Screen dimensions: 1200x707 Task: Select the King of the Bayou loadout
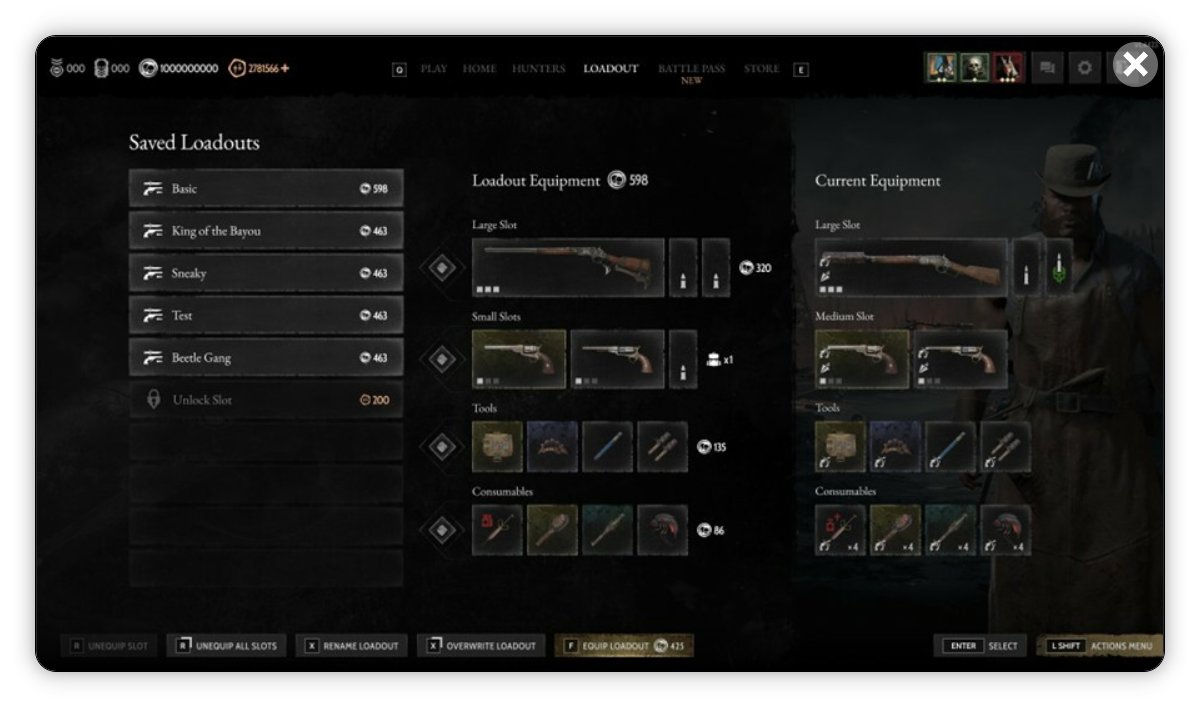[266, 231]
